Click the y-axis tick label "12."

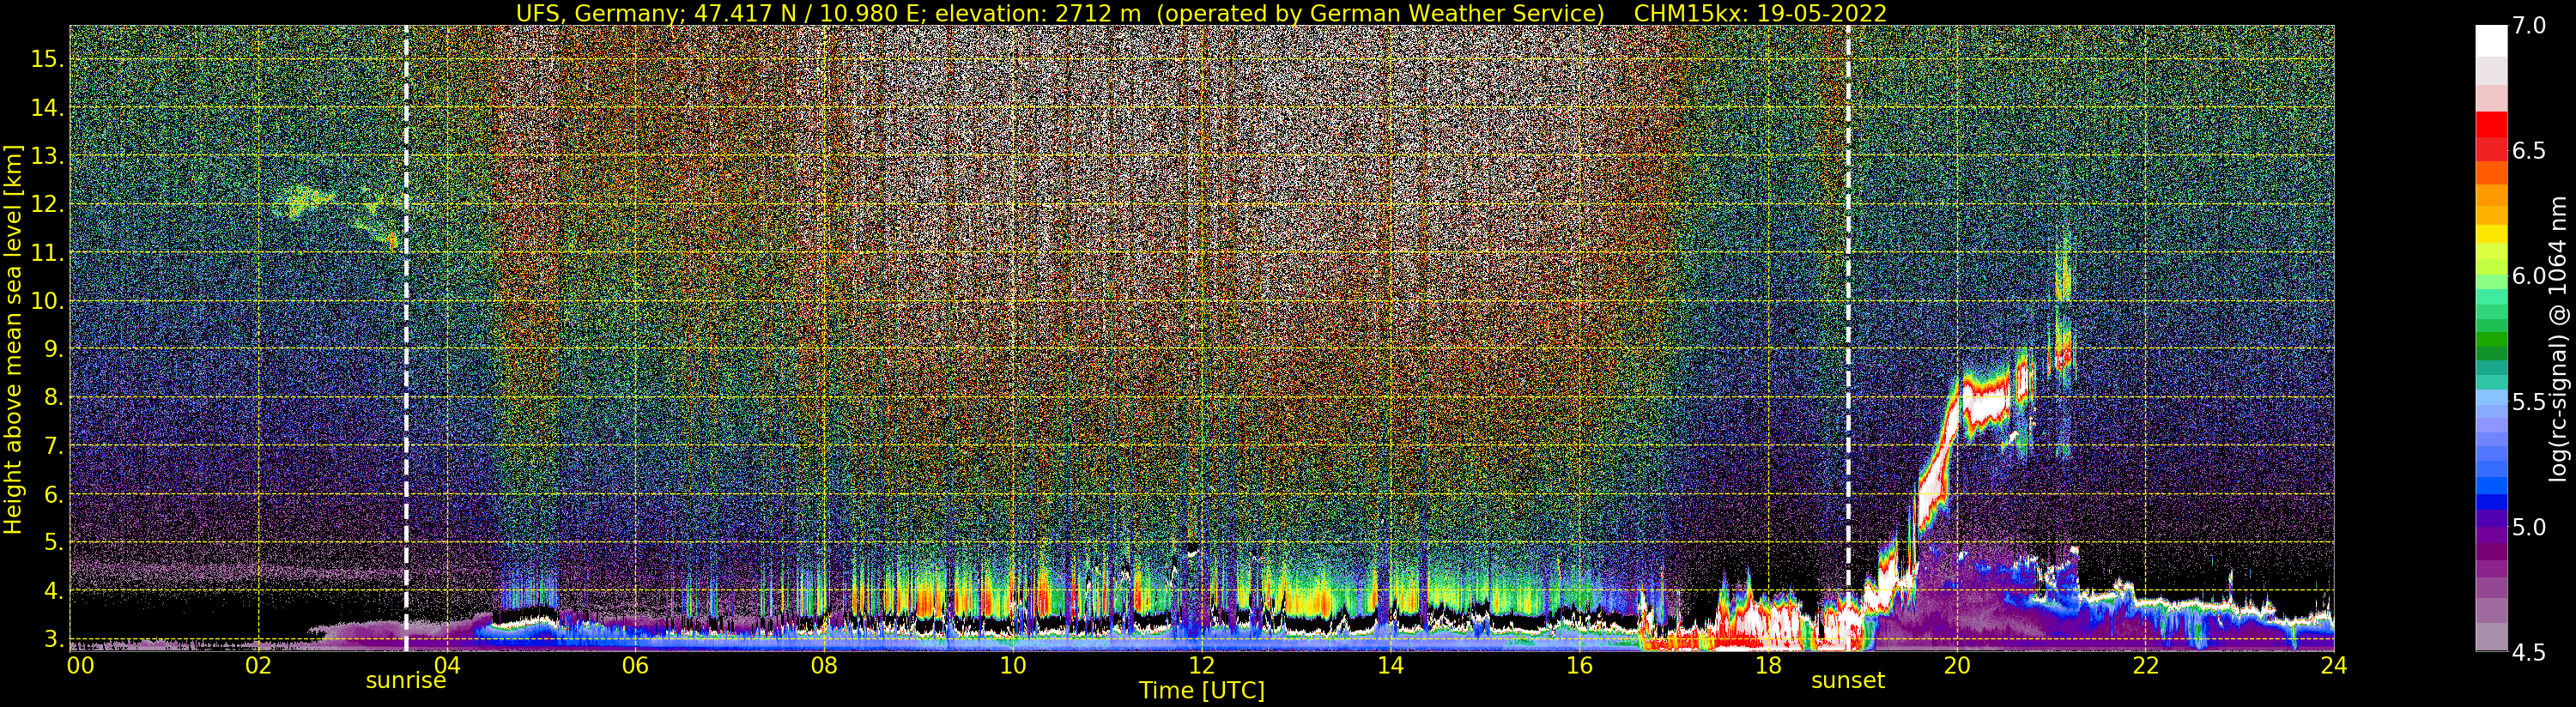(47, 204)
